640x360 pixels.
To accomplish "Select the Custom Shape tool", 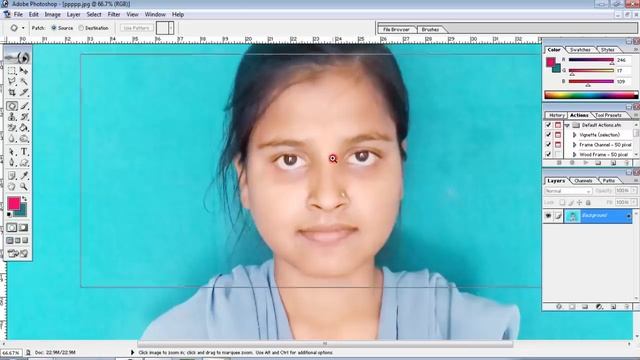I will tap(24, 163).
